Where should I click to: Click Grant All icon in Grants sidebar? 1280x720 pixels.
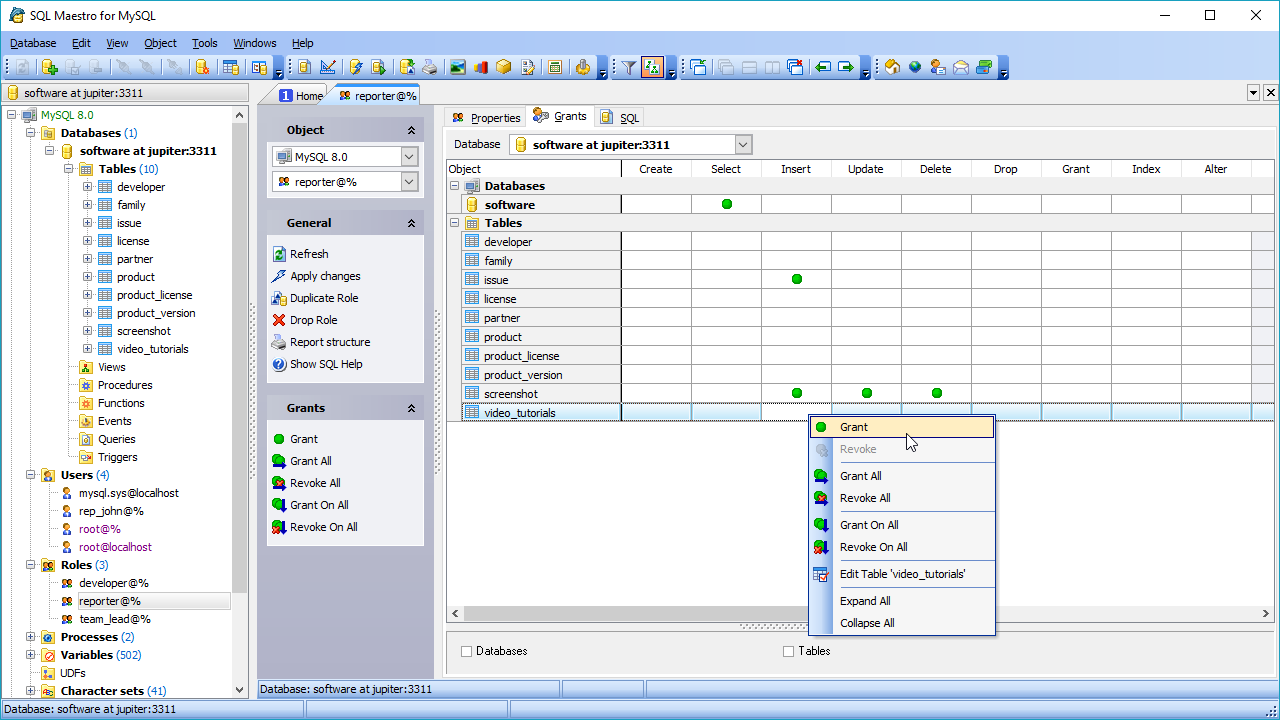280,461
